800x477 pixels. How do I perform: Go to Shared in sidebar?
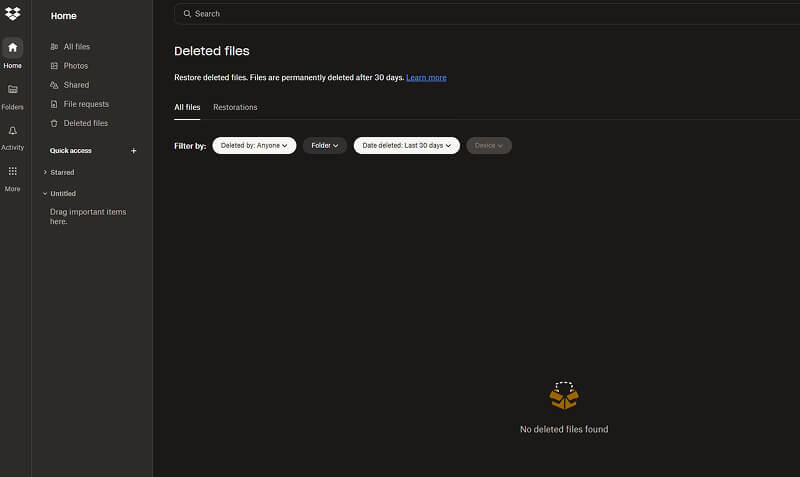click(x=76, y=85)
